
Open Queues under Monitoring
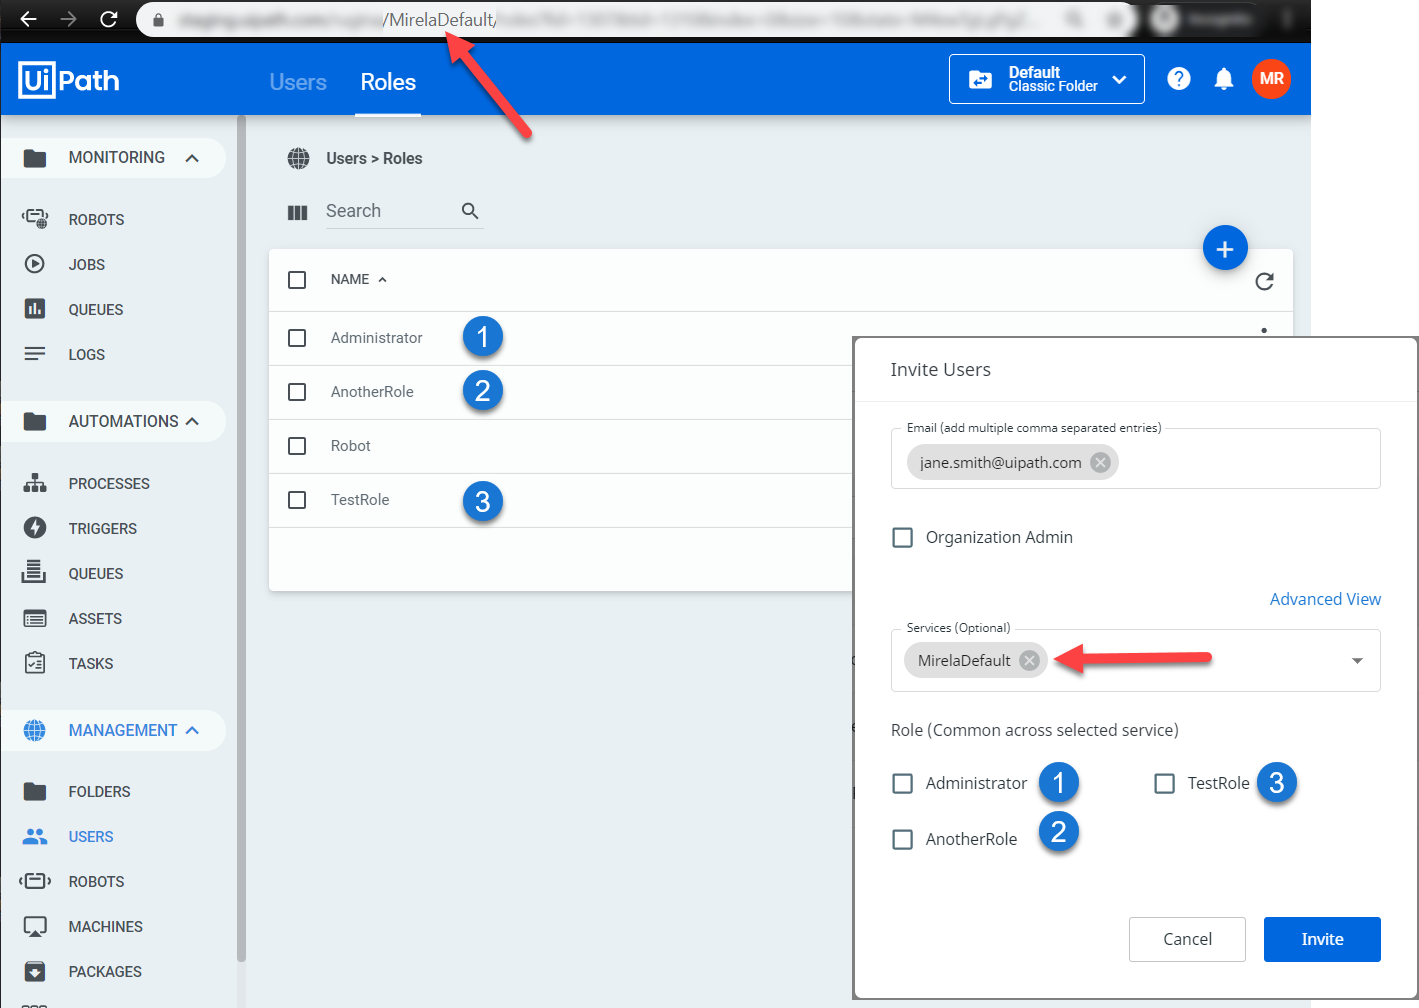95,309
